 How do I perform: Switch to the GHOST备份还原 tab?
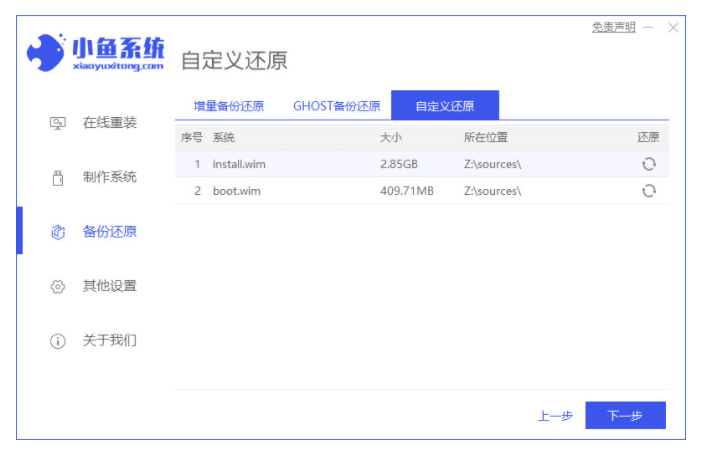336,106
